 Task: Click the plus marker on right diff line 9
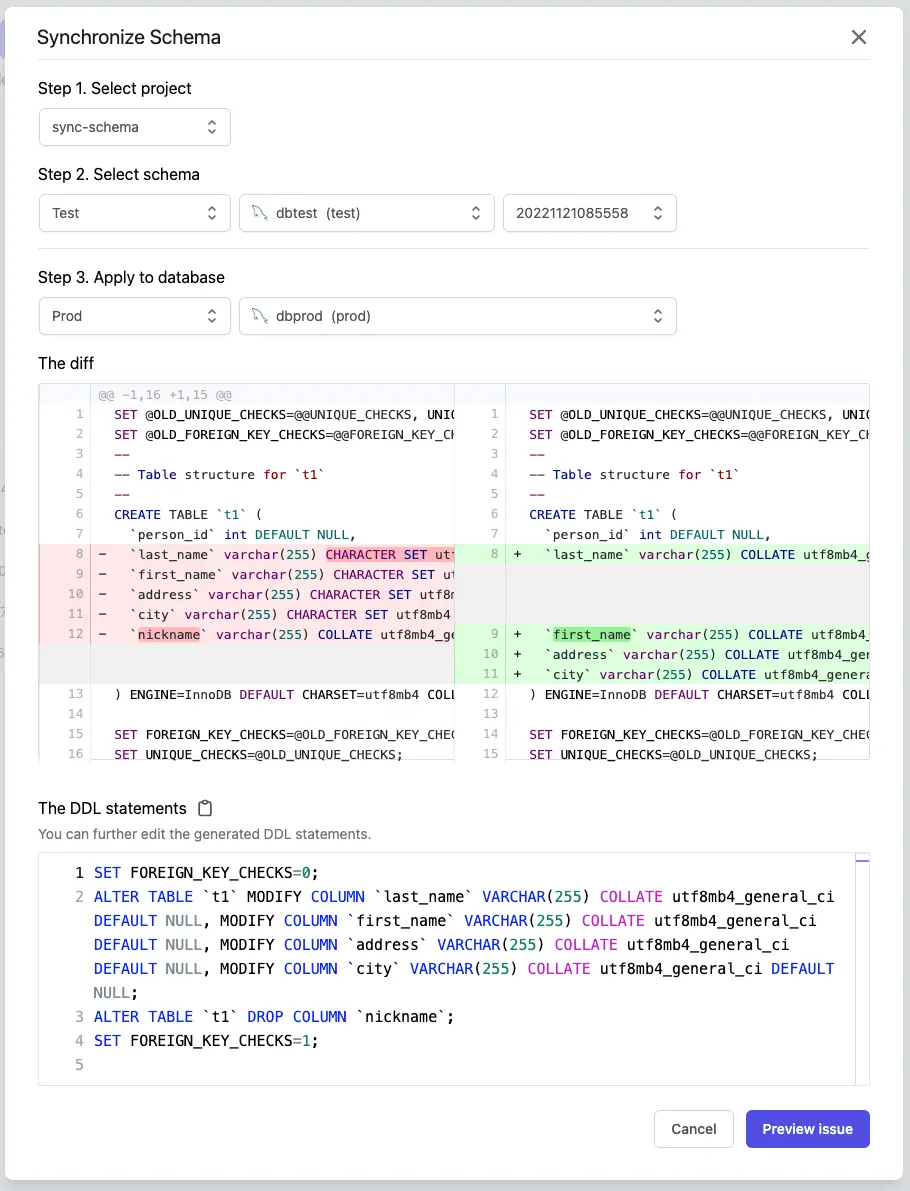click(x=517, y=634)
